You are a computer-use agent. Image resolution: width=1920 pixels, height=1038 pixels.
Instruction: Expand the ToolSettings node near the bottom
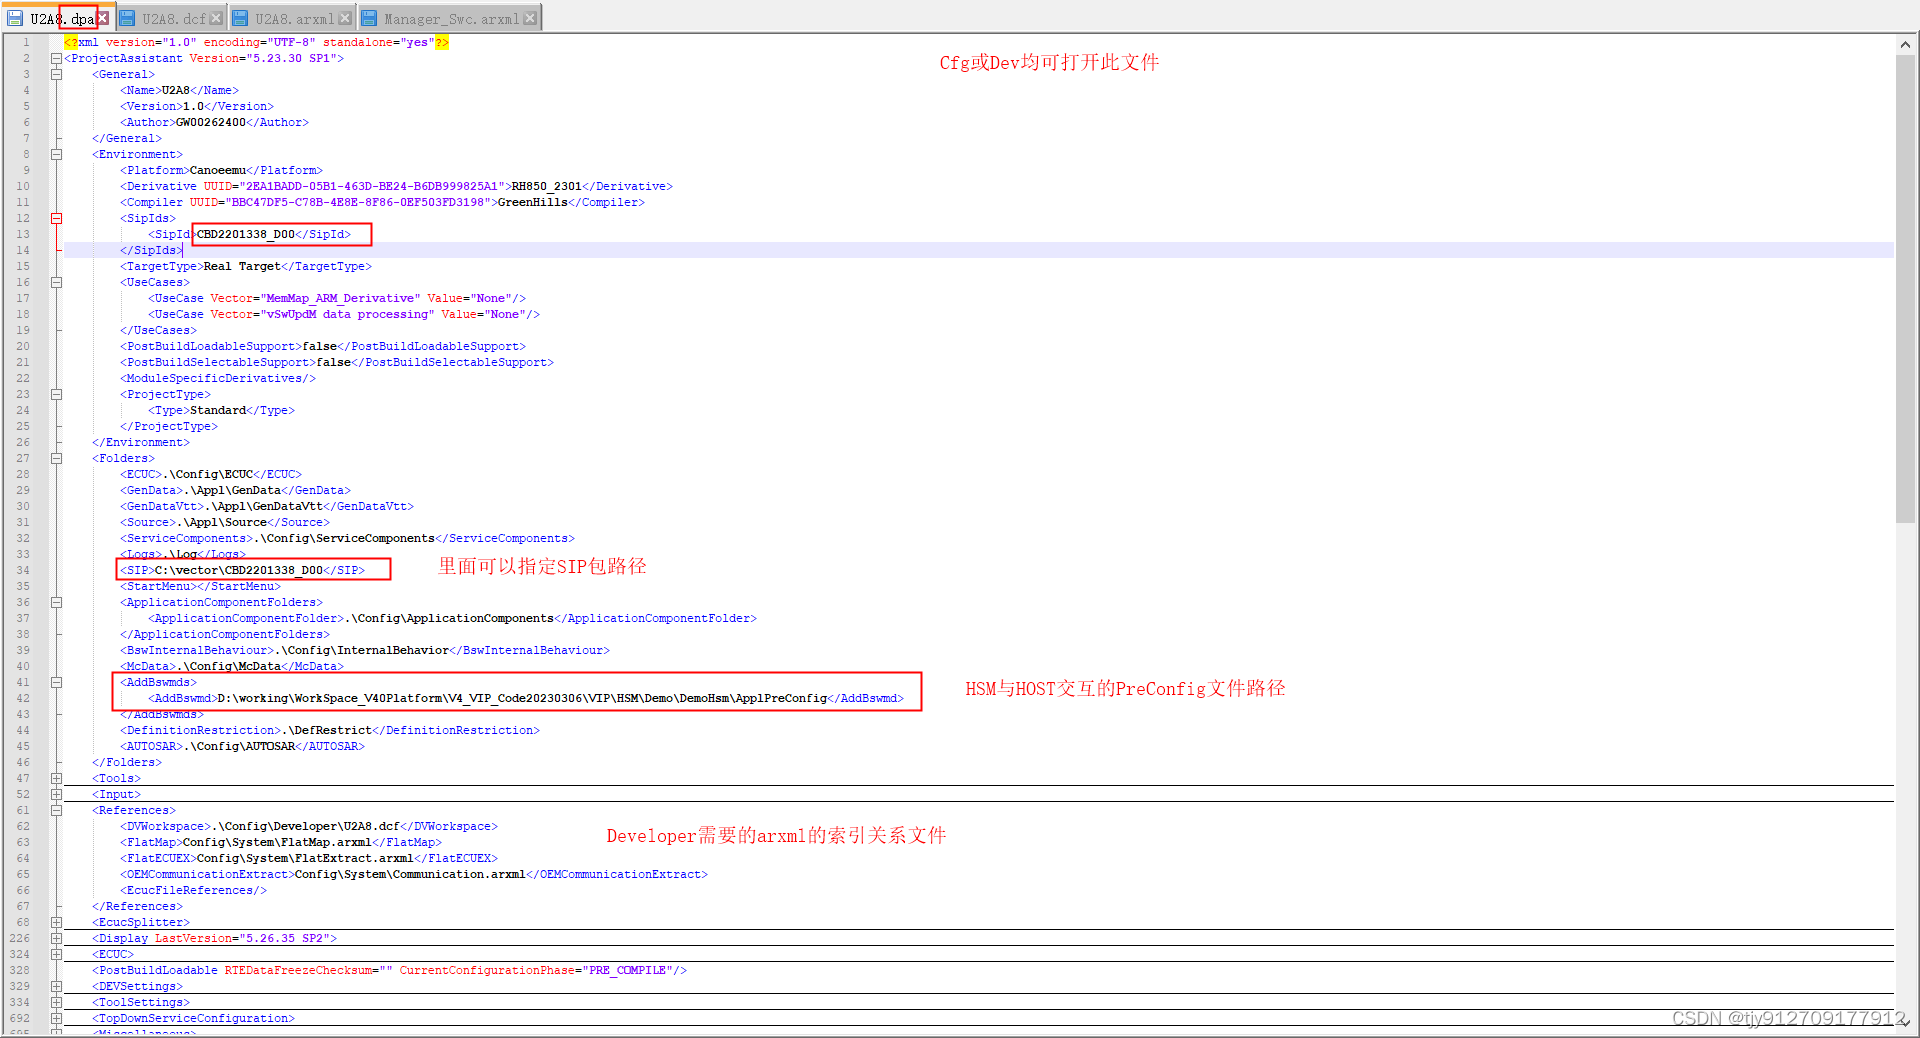click(56, 1002)
